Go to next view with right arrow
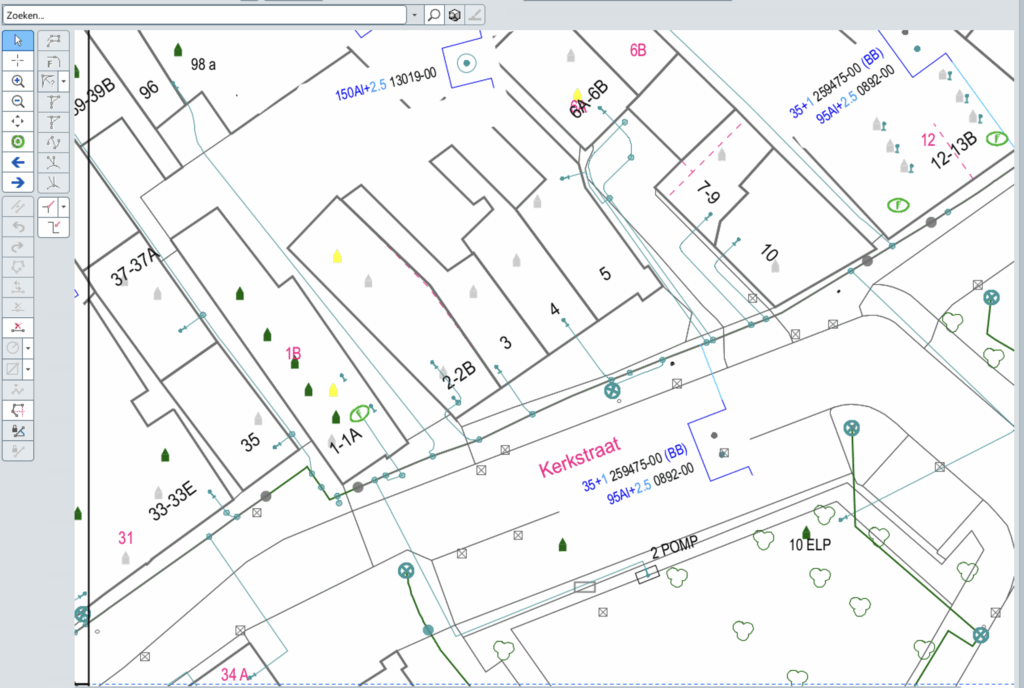Screen dimensions: 1024x688 click(18, 182)
